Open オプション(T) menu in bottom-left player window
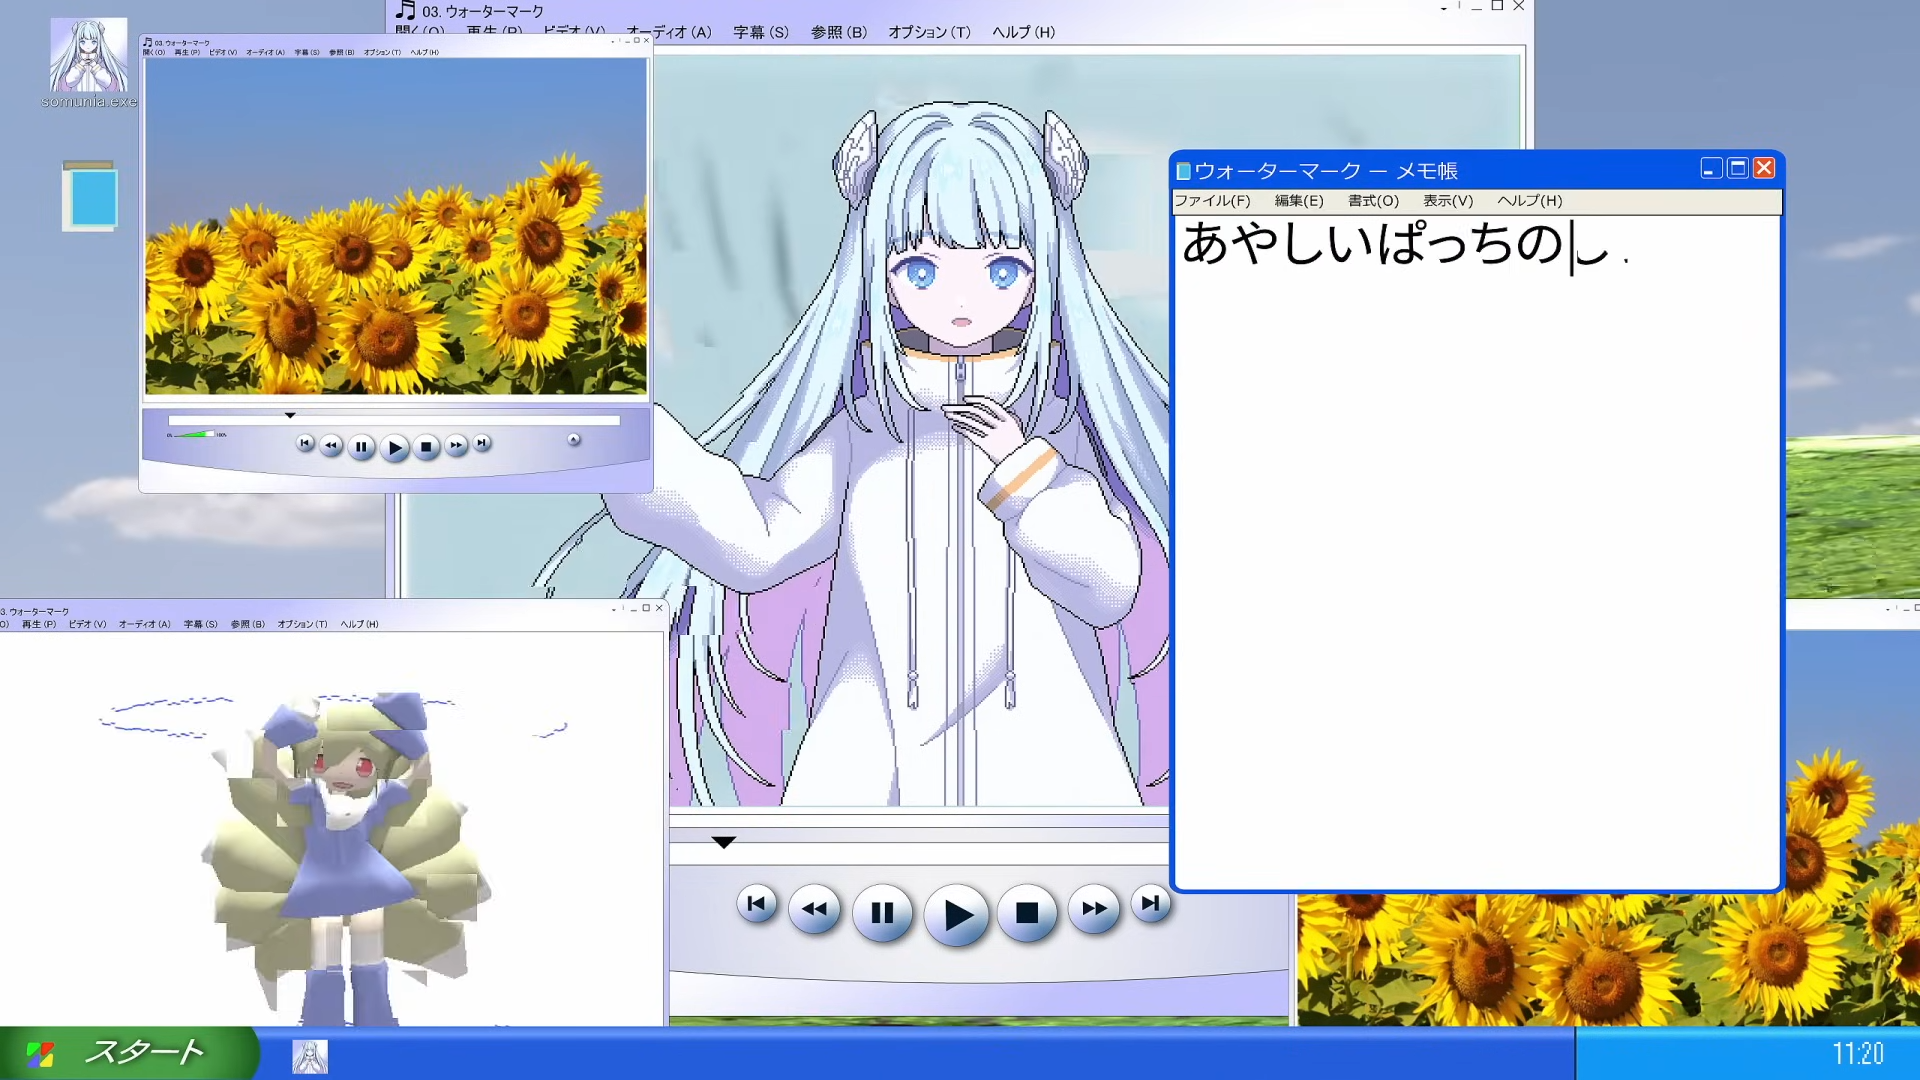The image size is (1920, 1080). (302, 624)
